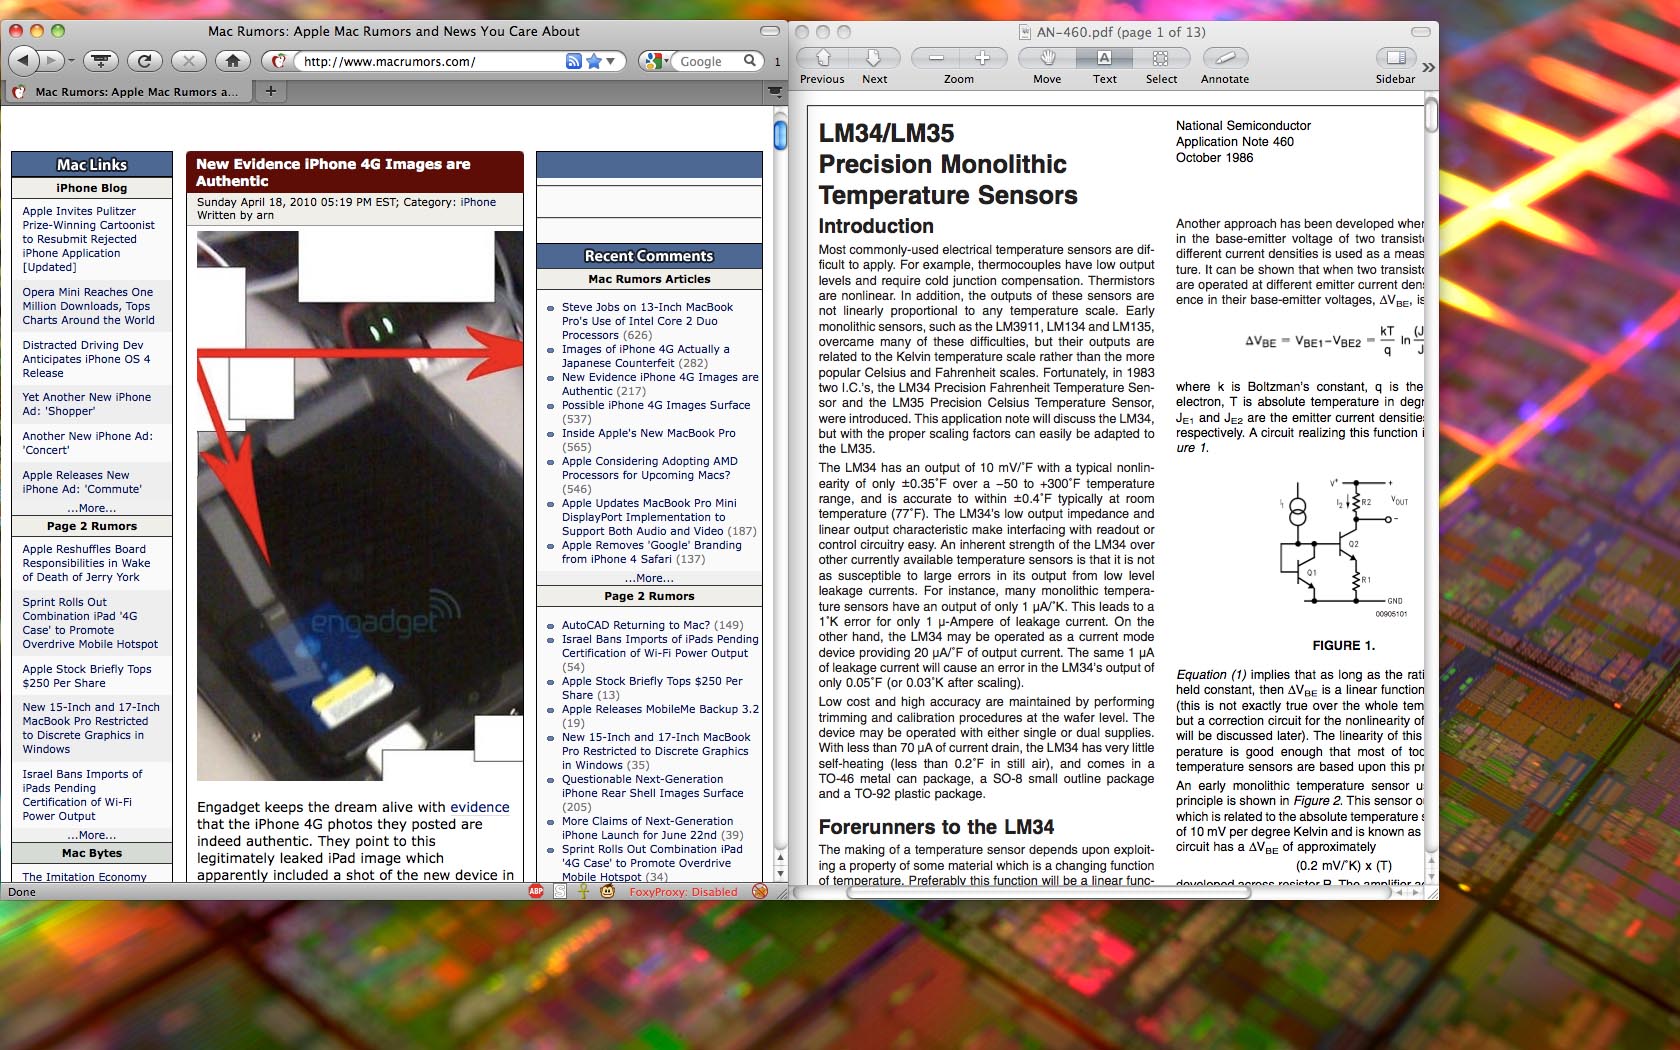Zoom in with the plus button
1680x1050 pixels.
[982, 58]
